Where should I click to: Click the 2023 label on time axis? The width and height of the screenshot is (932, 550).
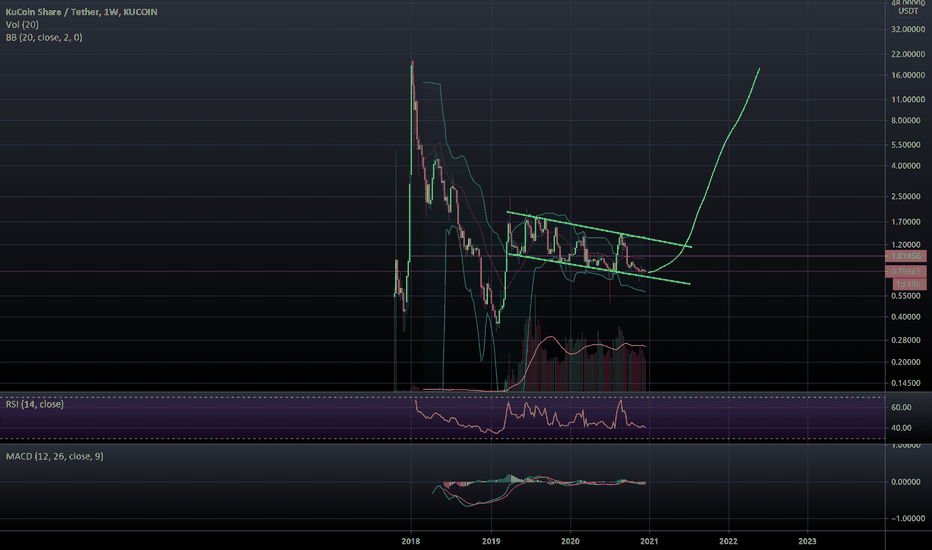click(807, 541)
